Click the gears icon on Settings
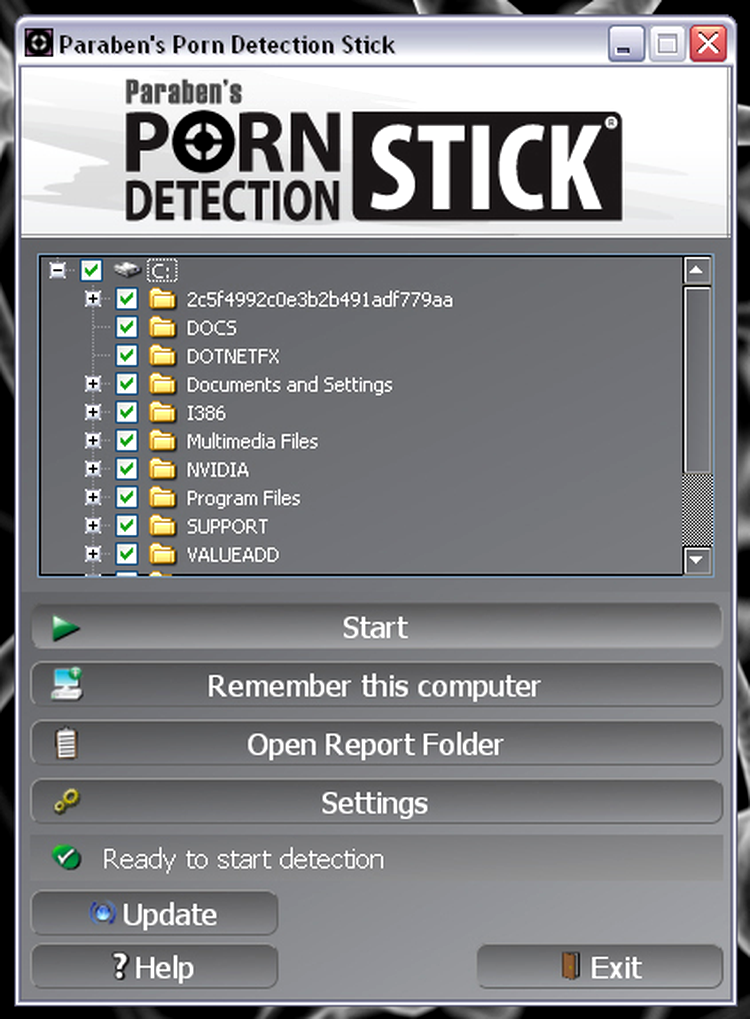 67,801
